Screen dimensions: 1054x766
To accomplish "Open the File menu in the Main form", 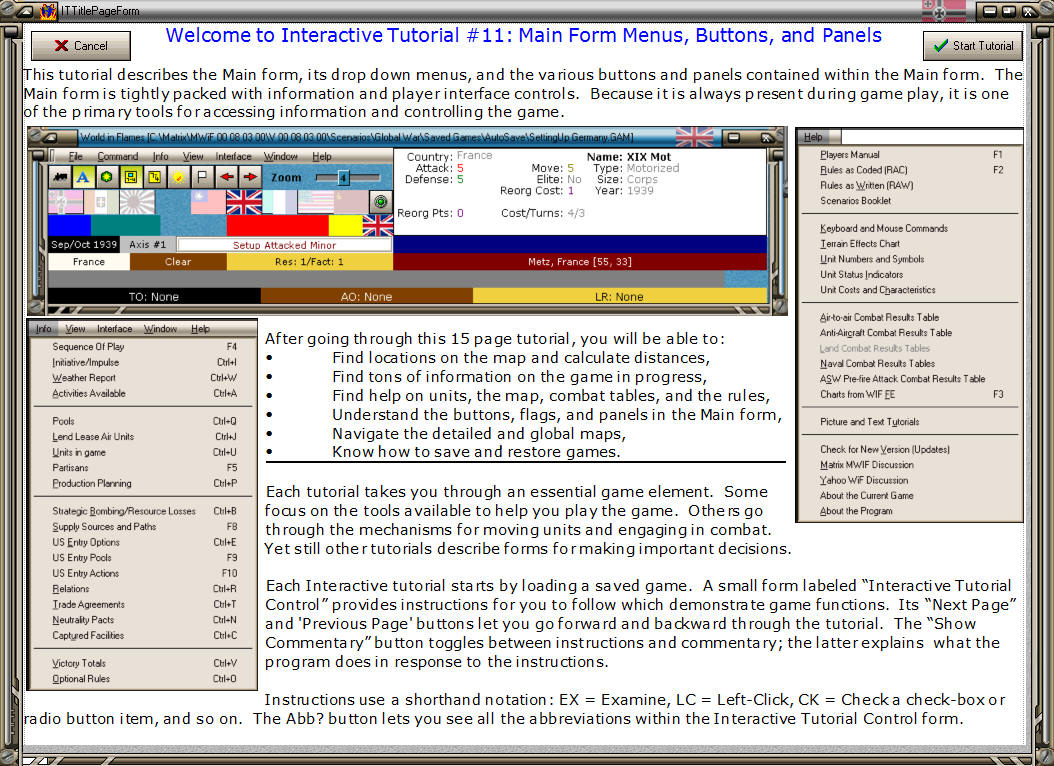I will point(75,157).
